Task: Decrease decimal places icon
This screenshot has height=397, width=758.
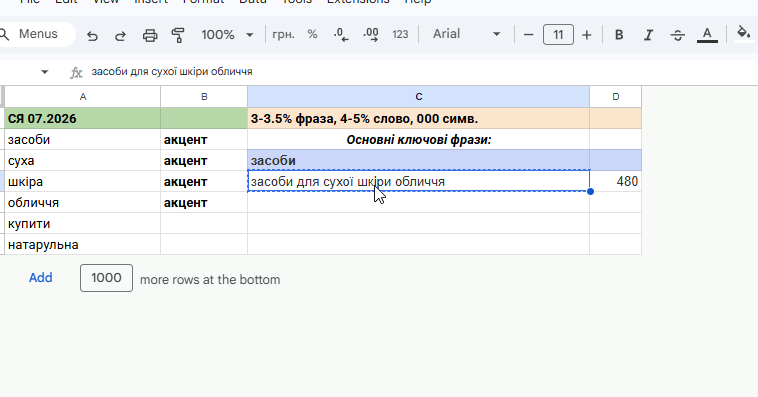Action: point(341,34)
